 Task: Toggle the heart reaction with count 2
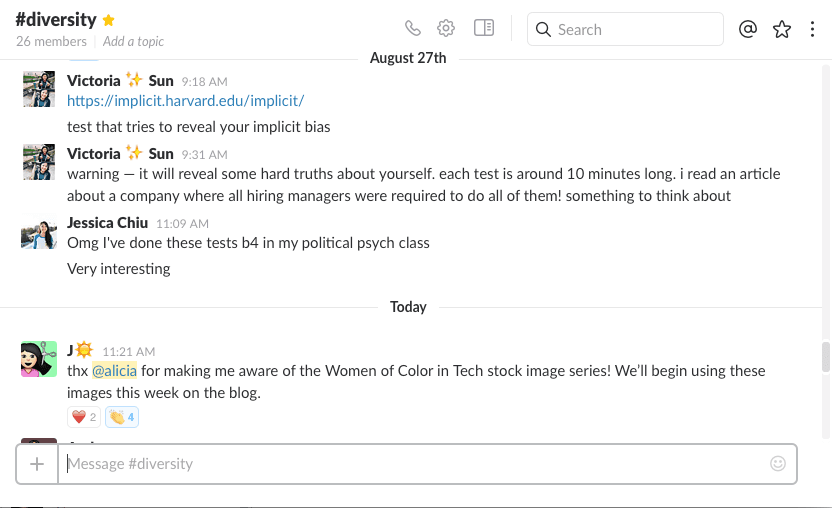coord(84,416)
